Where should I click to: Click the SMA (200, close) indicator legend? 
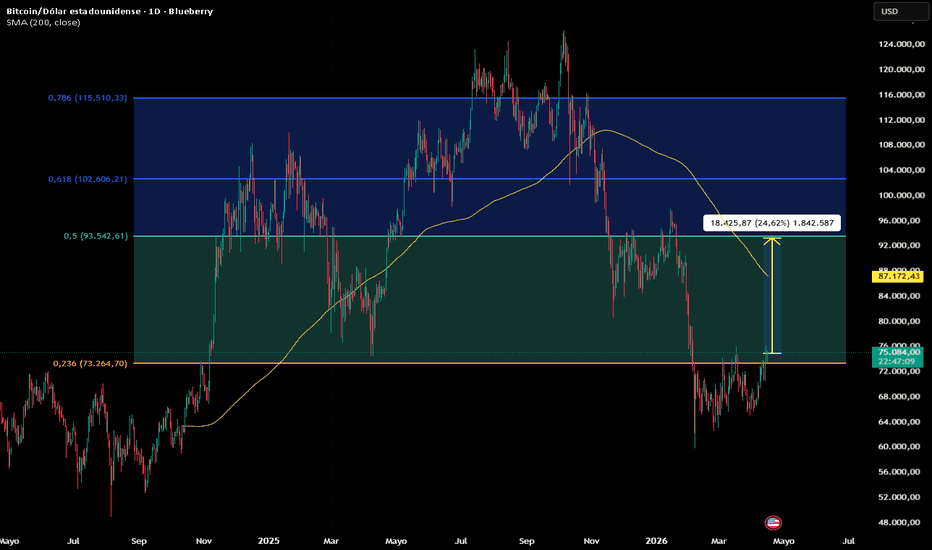[x=43, y=23]
